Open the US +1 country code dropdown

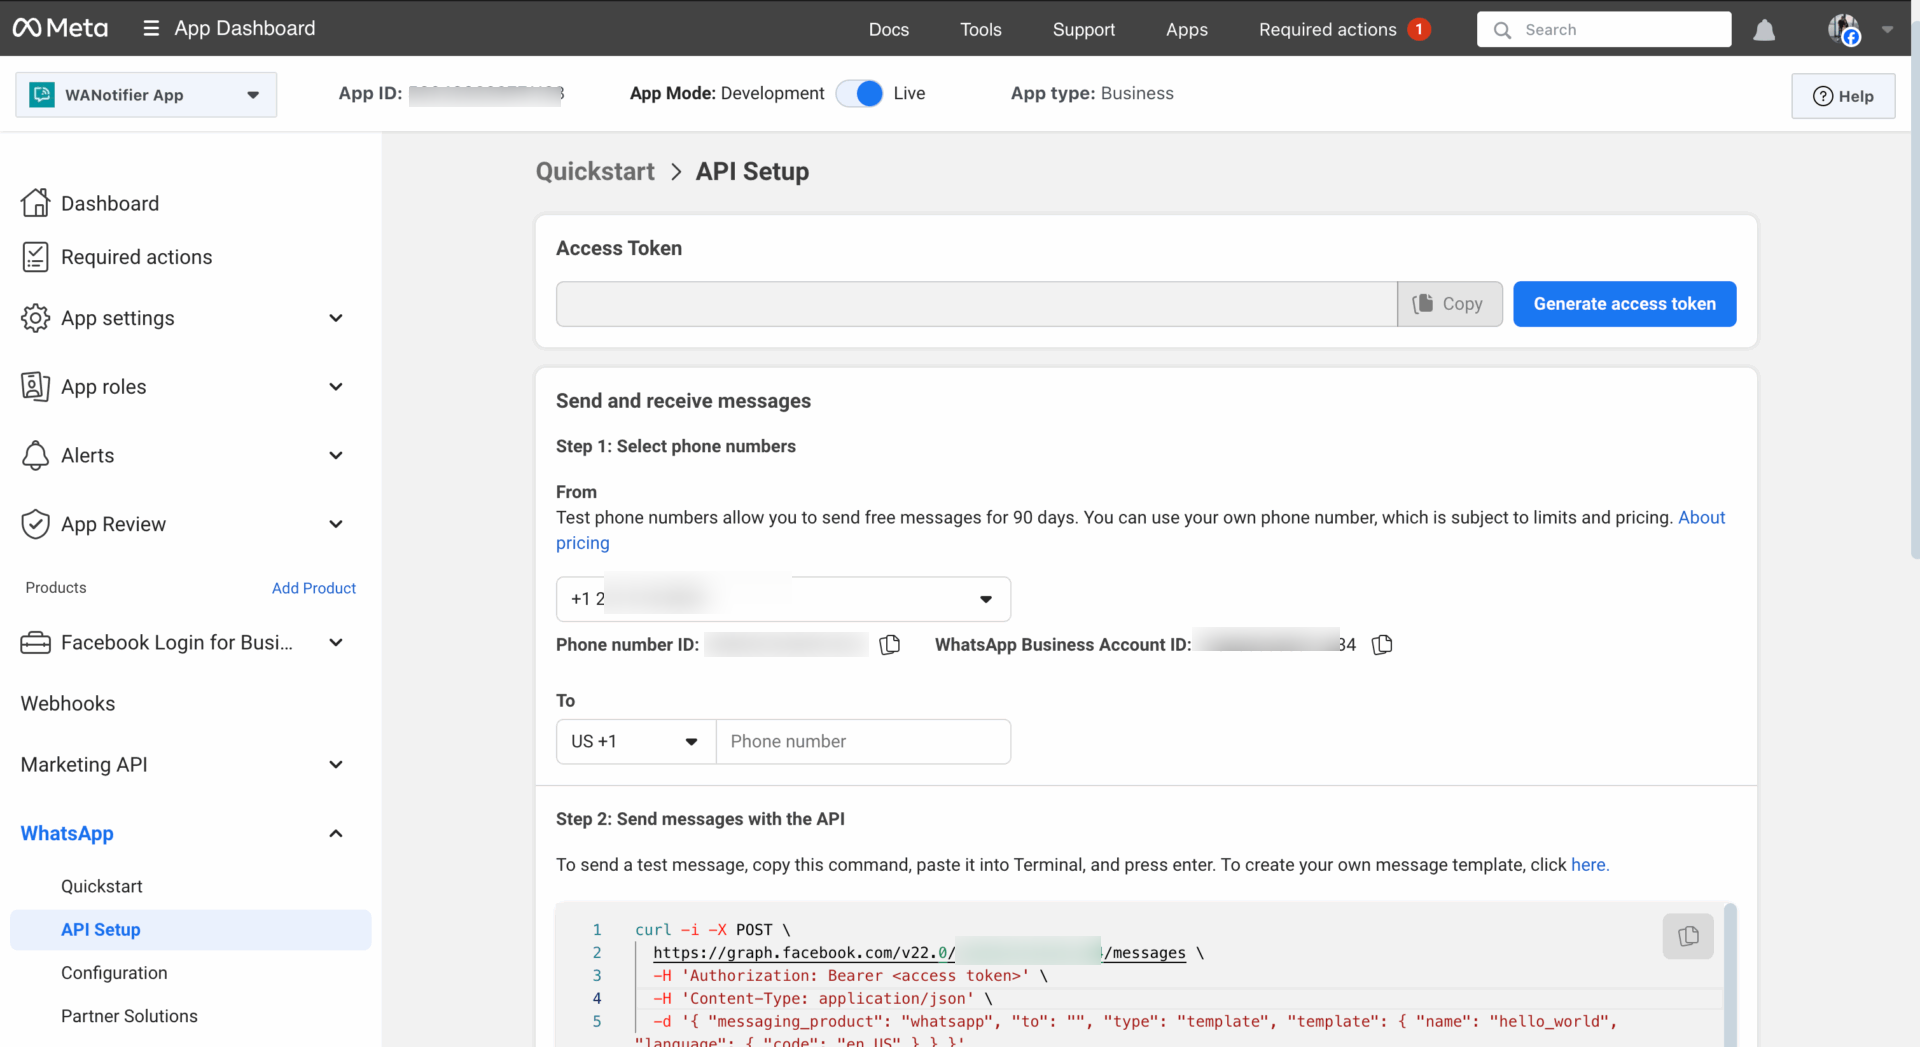(x=636, y=741)
